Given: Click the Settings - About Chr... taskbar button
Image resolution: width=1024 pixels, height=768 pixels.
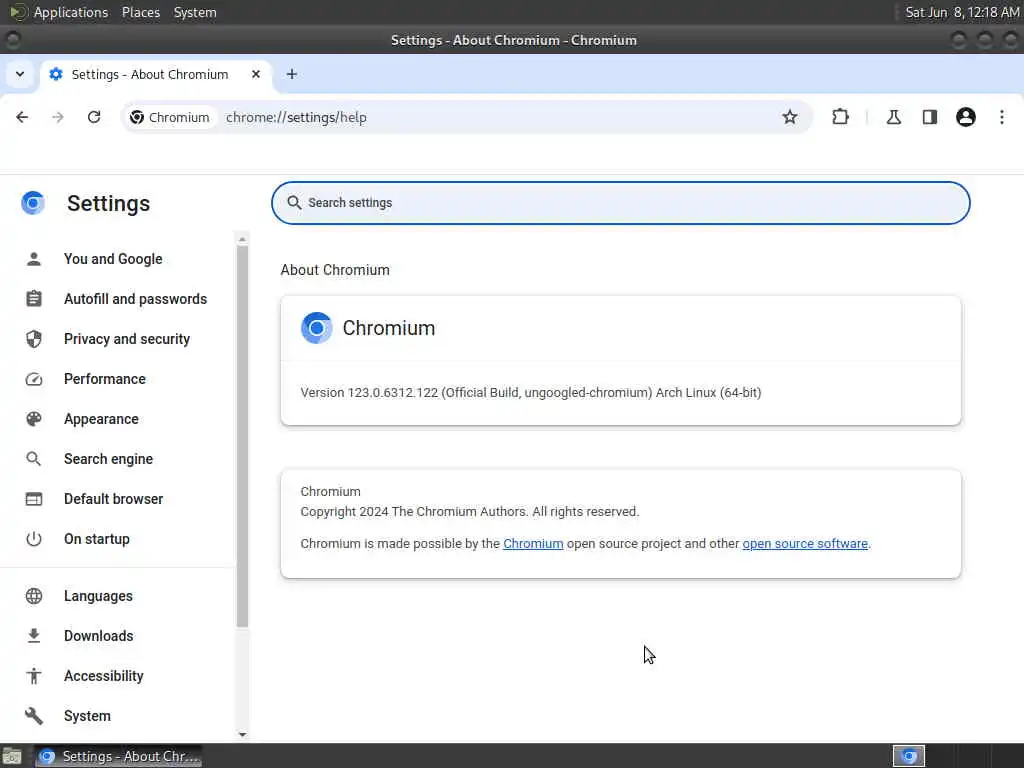Looking at the screenshot, I should (118, 756).
